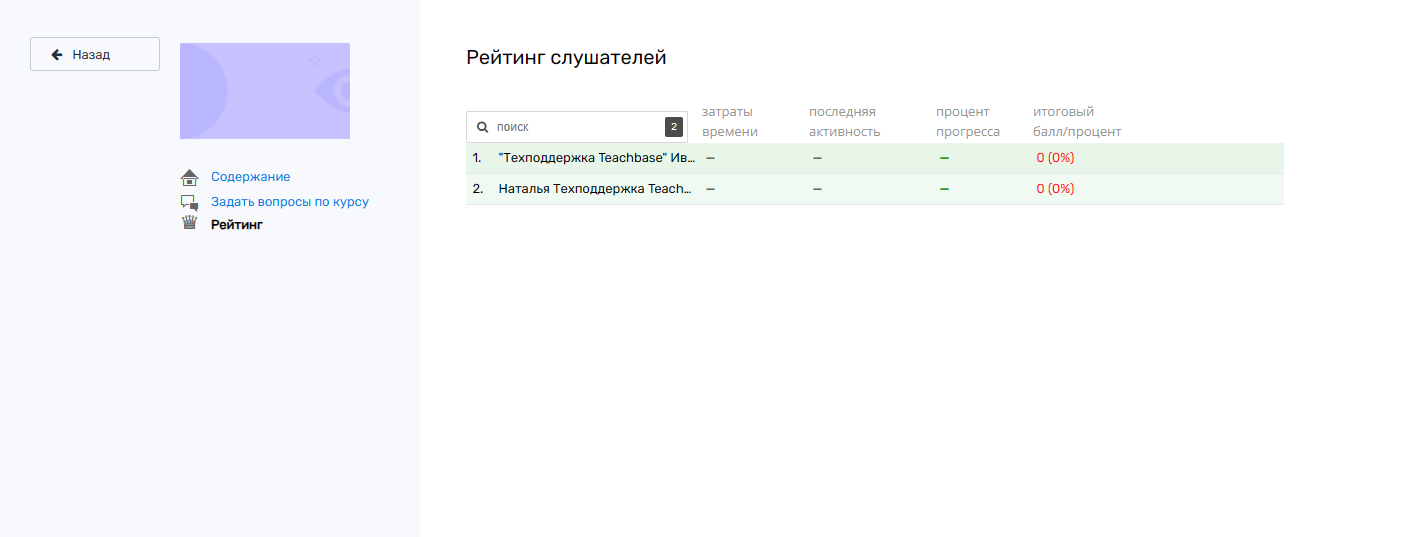This screenshot has height=537, width=1402.
Task: Click 0 (0%) score in row 2
Action: click(1055, 189)
